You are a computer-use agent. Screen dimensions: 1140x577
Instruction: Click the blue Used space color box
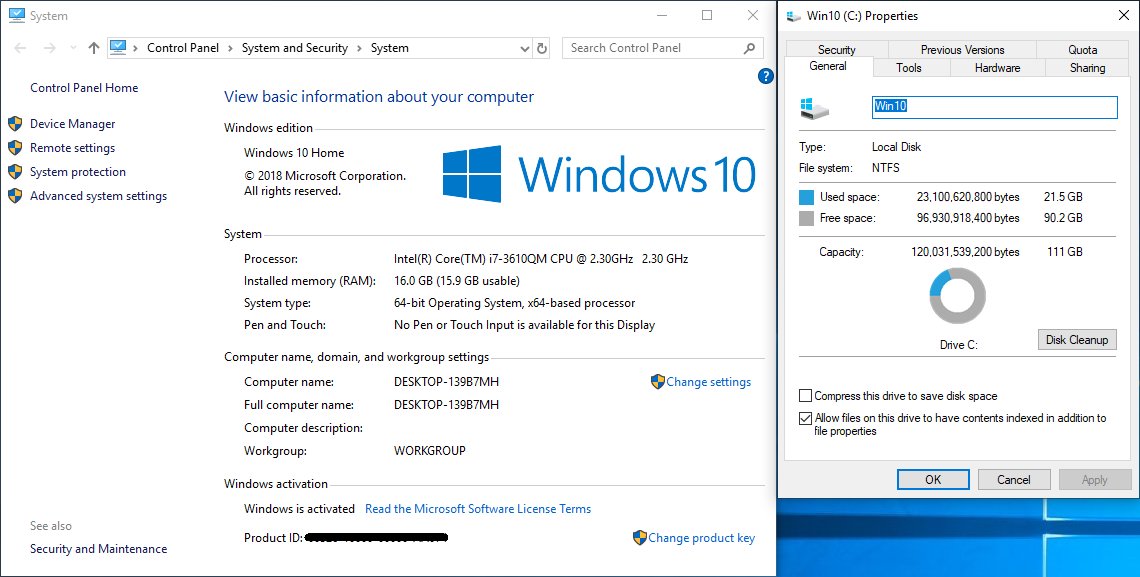pyautogui.click(x=806, y=197)
